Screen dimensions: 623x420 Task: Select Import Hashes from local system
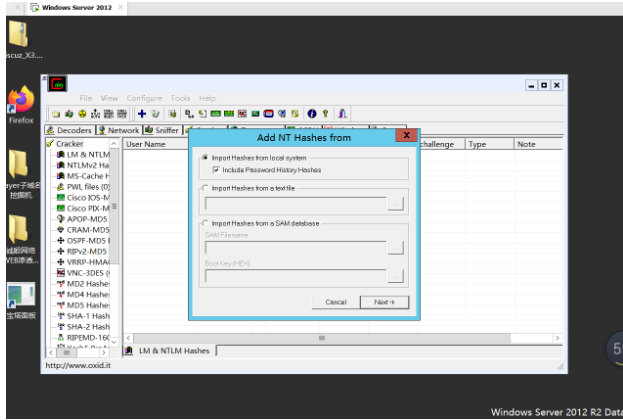254,158
